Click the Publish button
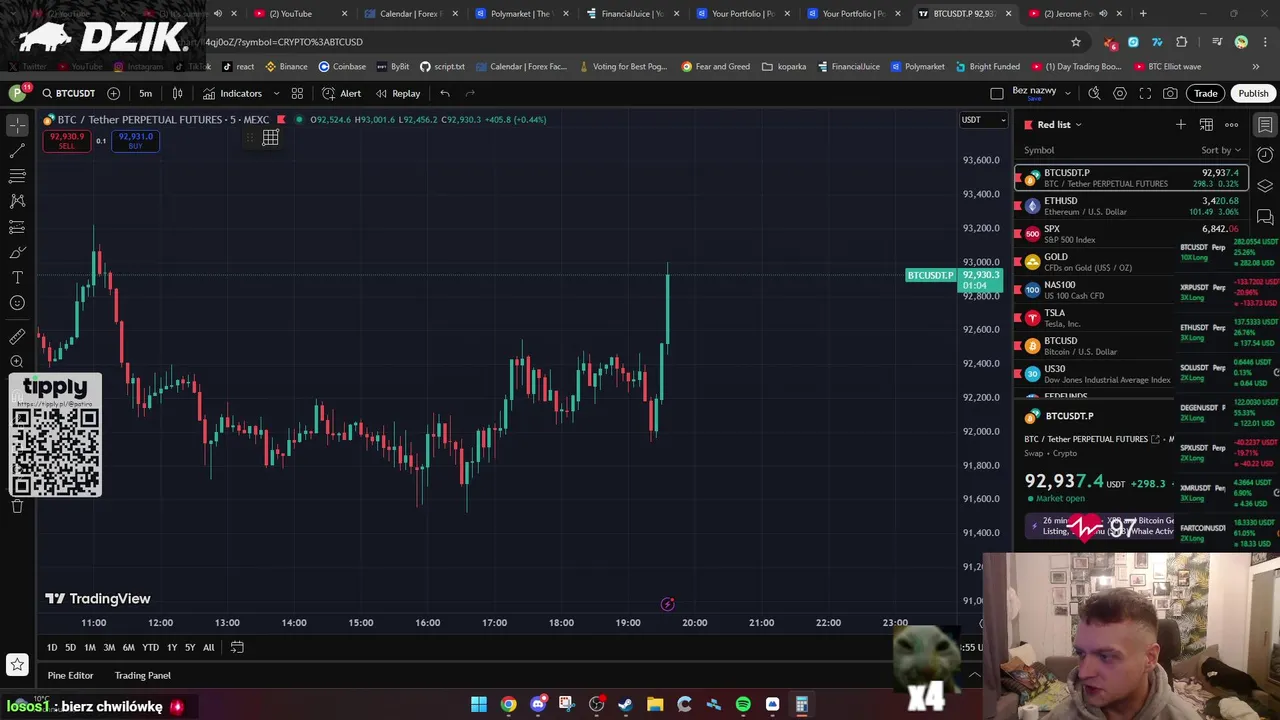The image size is (1280, 720). coord(1253,93)
